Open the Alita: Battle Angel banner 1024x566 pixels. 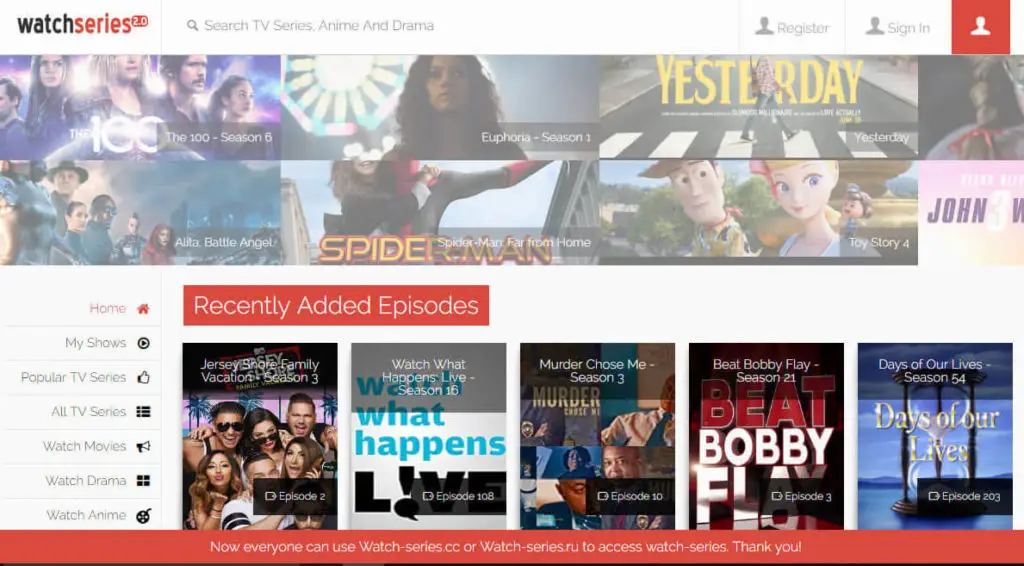(140, 213)
